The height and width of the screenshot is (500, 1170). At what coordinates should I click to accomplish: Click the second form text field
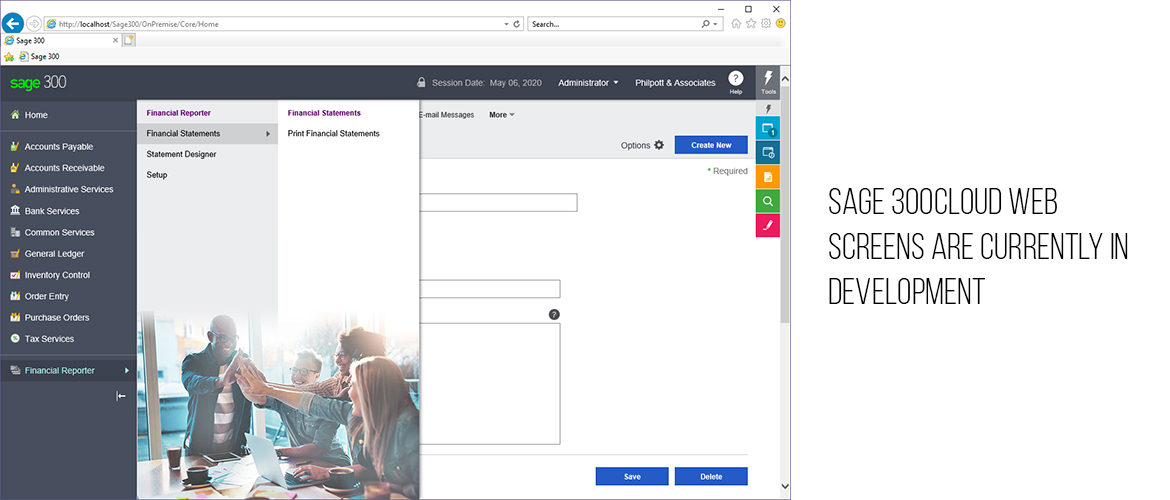pyautogui.click(x=489, y=289)
